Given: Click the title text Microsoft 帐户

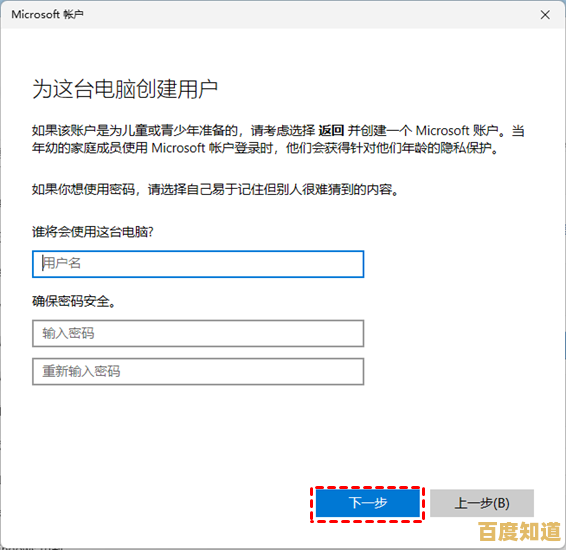Looking at the screenshot, I should click(x=47, y=14).
